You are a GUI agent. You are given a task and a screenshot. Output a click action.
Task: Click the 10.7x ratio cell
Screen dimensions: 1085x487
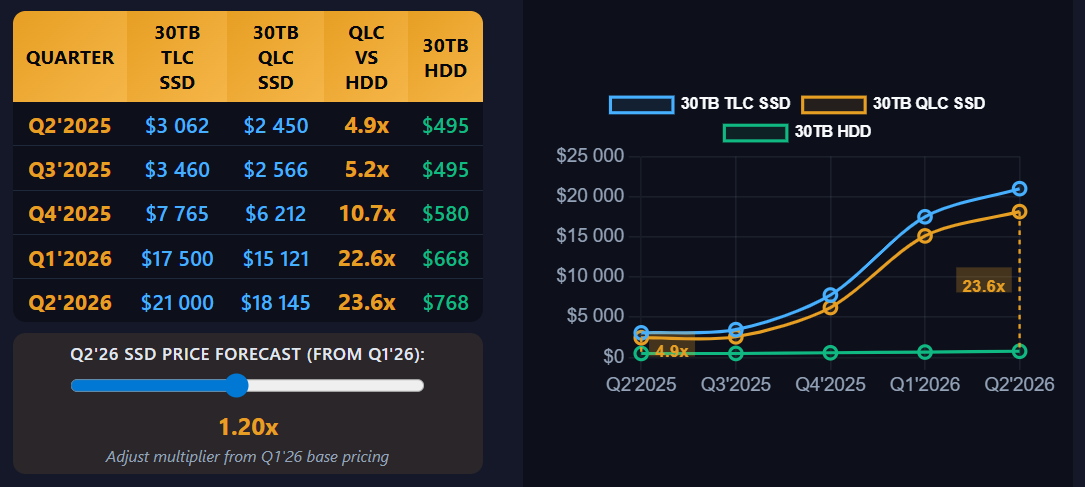(366, 214)
